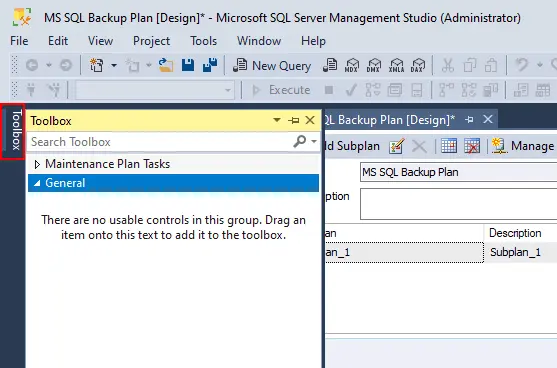
Task: Open the Window menu
Action: (x=259, y=41)
